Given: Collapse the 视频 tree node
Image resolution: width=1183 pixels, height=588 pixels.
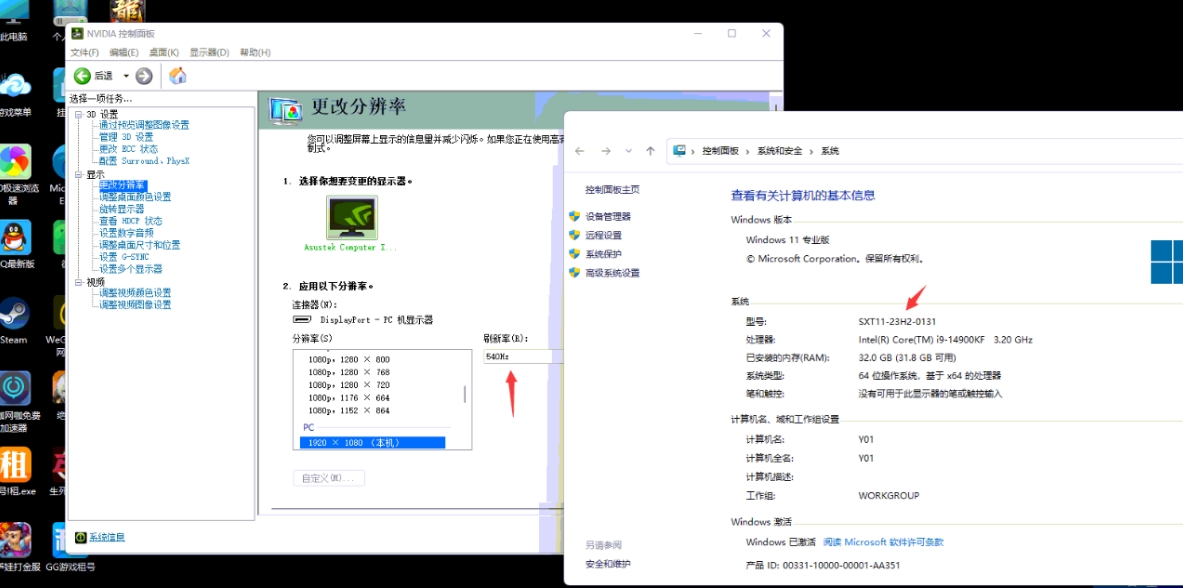Looking at the screenshot, I should click(78, 282).
